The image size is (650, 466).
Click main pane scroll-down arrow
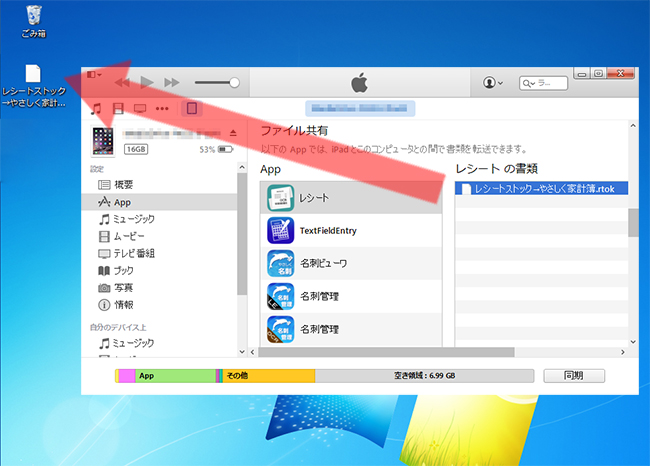click(633, 342)
